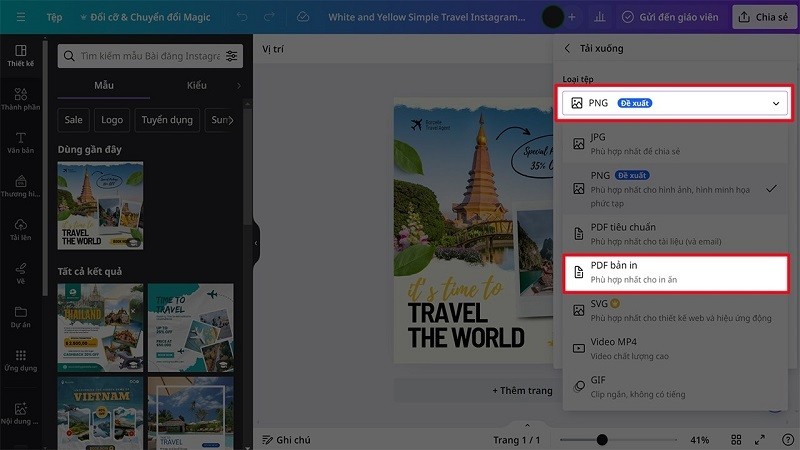Open grid view pages icon
This screenshot has height=450, width=800.
[736, 440]
